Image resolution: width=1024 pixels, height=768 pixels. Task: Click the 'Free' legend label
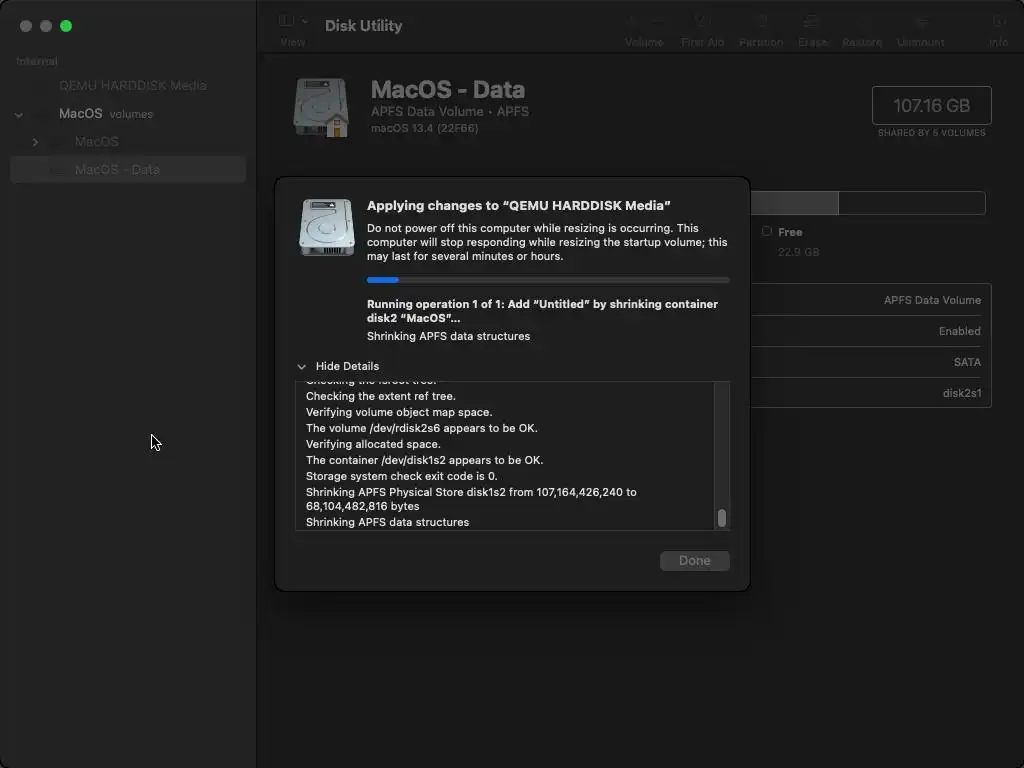(790, 232)
